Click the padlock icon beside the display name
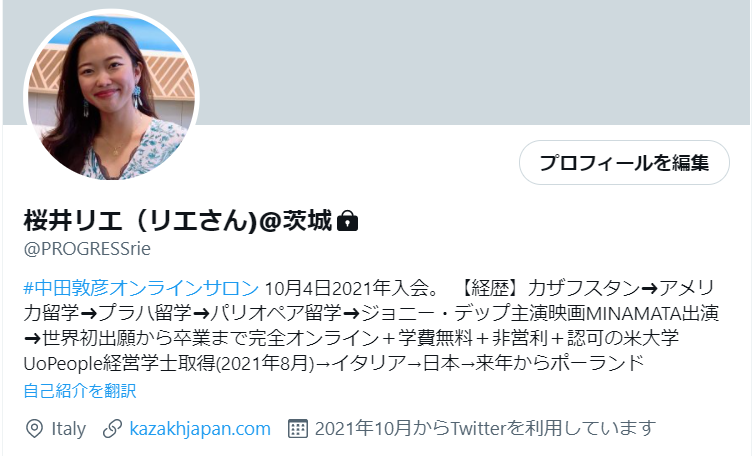752x456 pixels. [347, 222]
